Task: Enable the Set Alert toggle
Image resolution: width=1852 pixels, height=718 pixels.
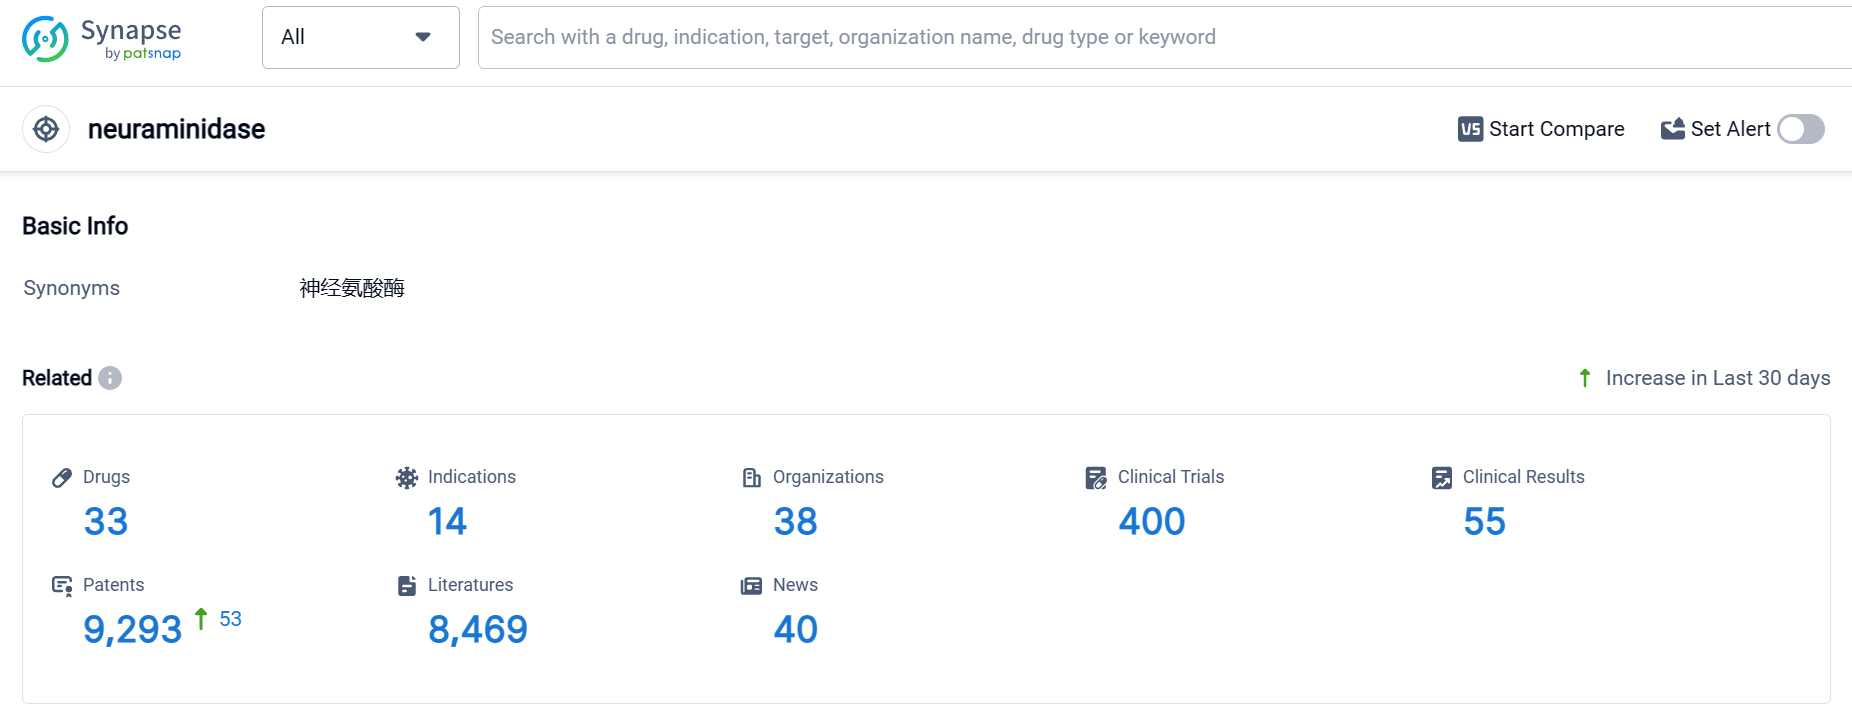Action: [x=1801, y=129]
